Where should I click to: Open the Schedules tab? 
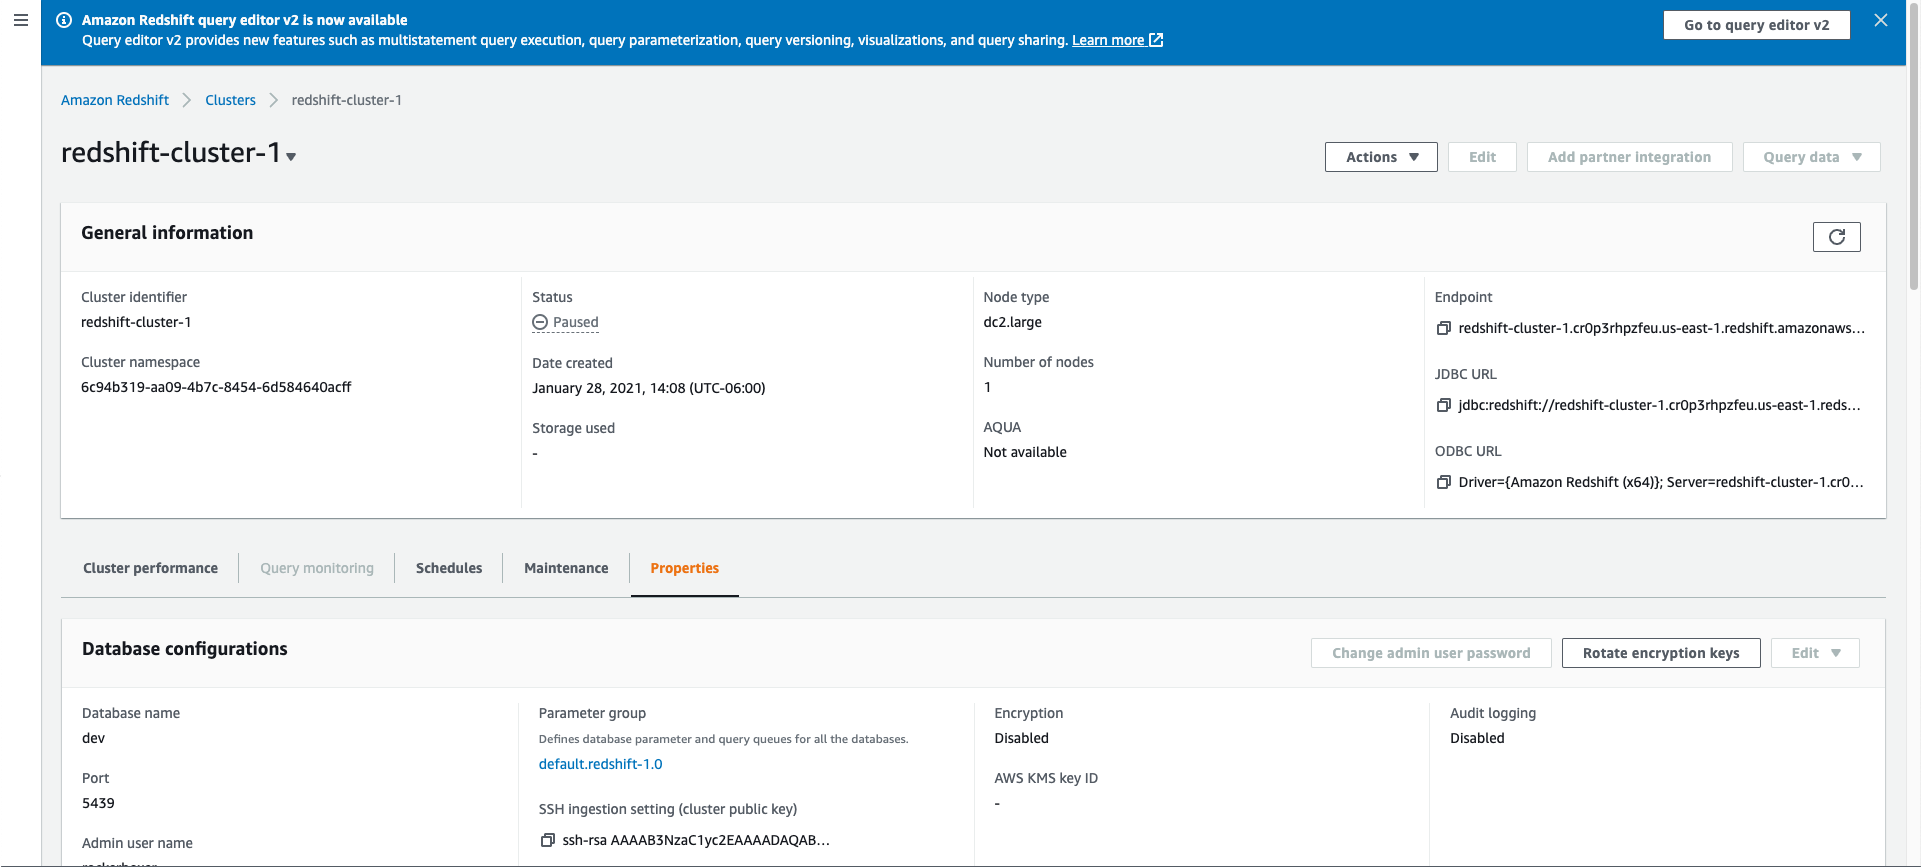tap(449, 568)
